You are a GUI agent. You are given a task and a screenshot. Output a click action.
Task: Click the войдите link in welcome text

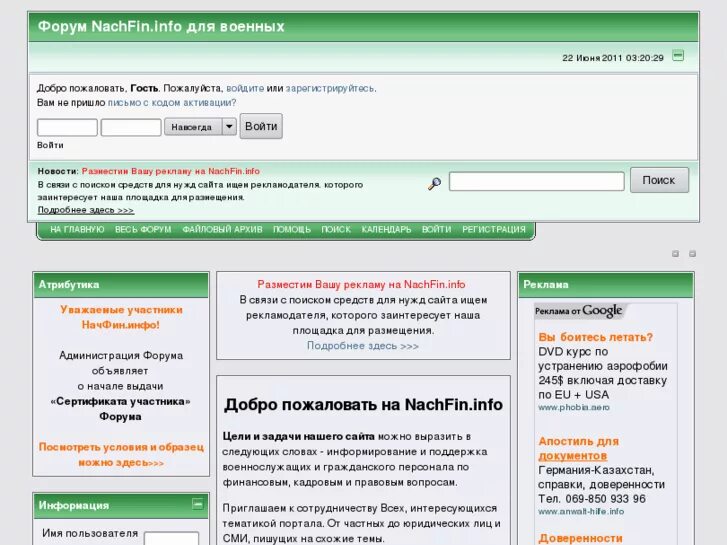tap(245, 88)
